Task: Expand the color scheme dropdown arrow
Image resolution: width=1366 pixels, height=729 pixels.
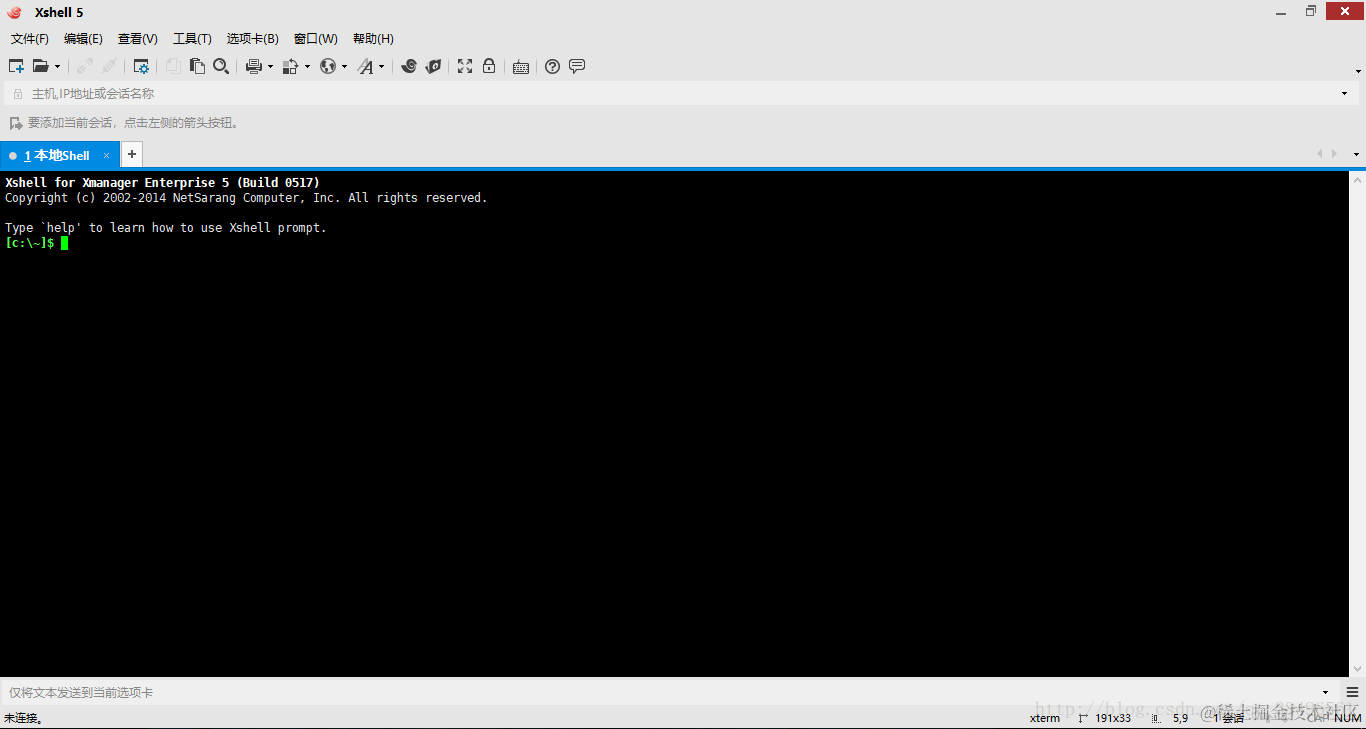Action: pos(307,67)
